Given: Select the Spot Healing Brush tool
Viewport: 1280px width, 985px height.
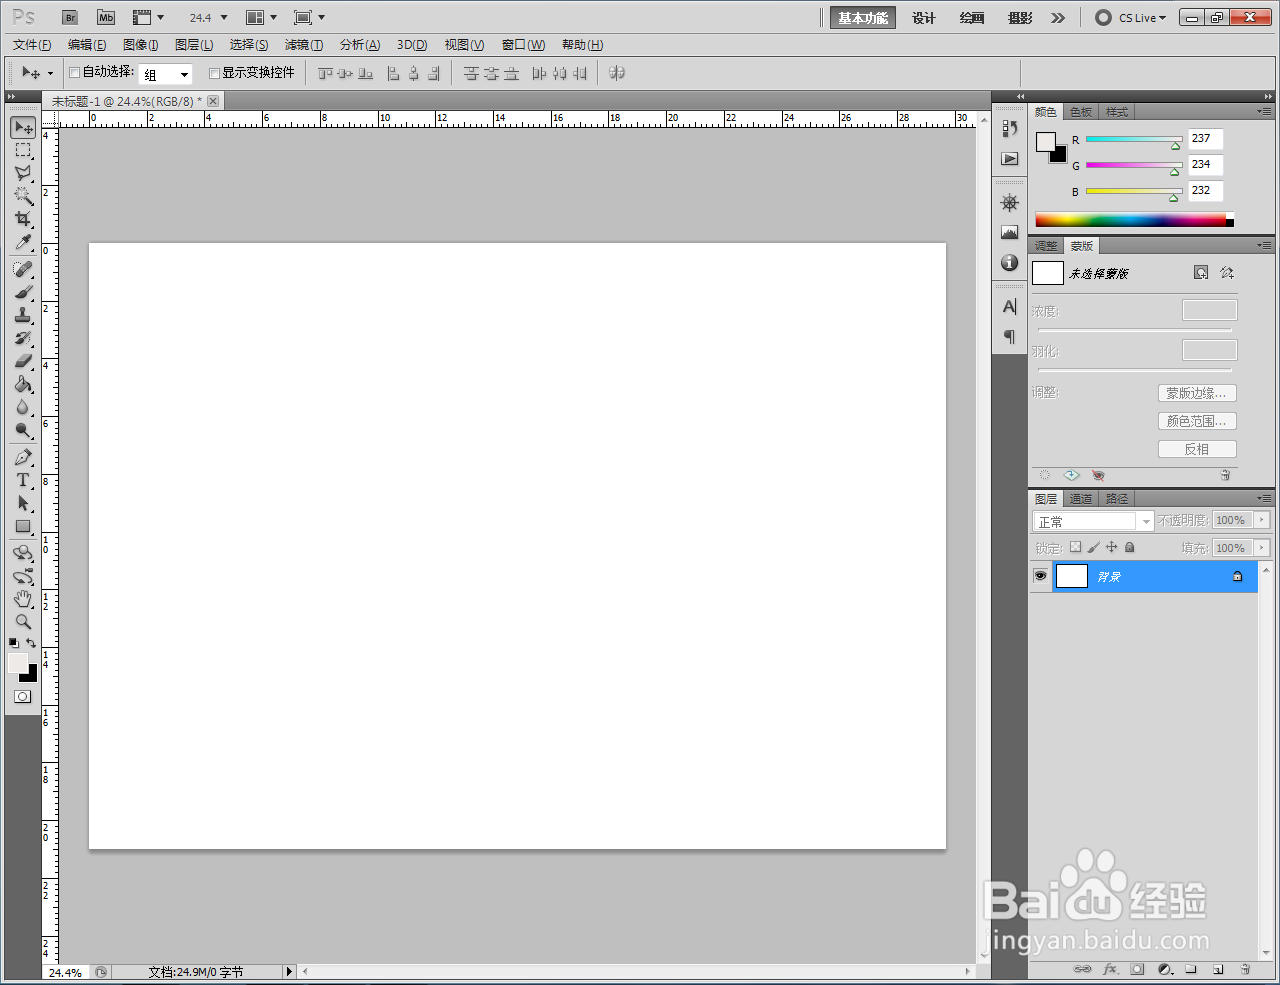Looking at the screenshot, I should 23,270.
